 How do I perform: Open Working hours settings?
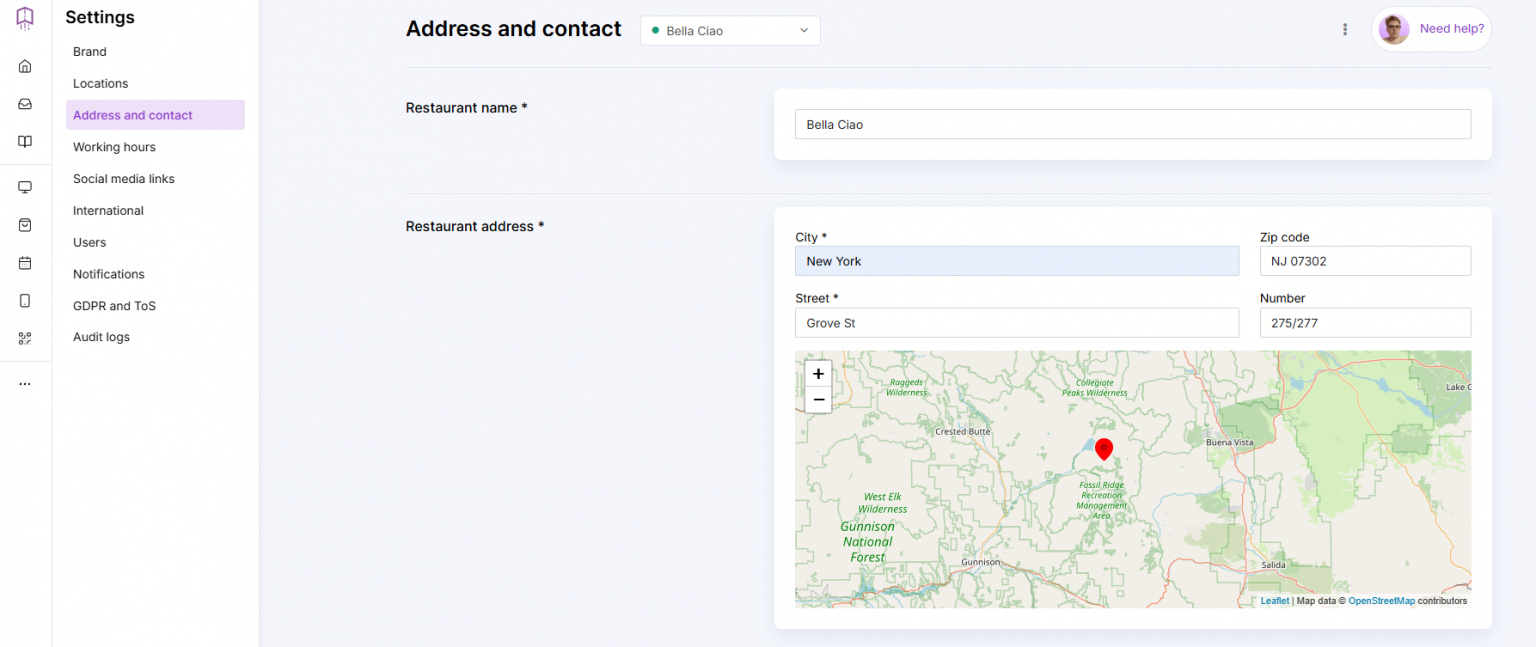point(114,147)
